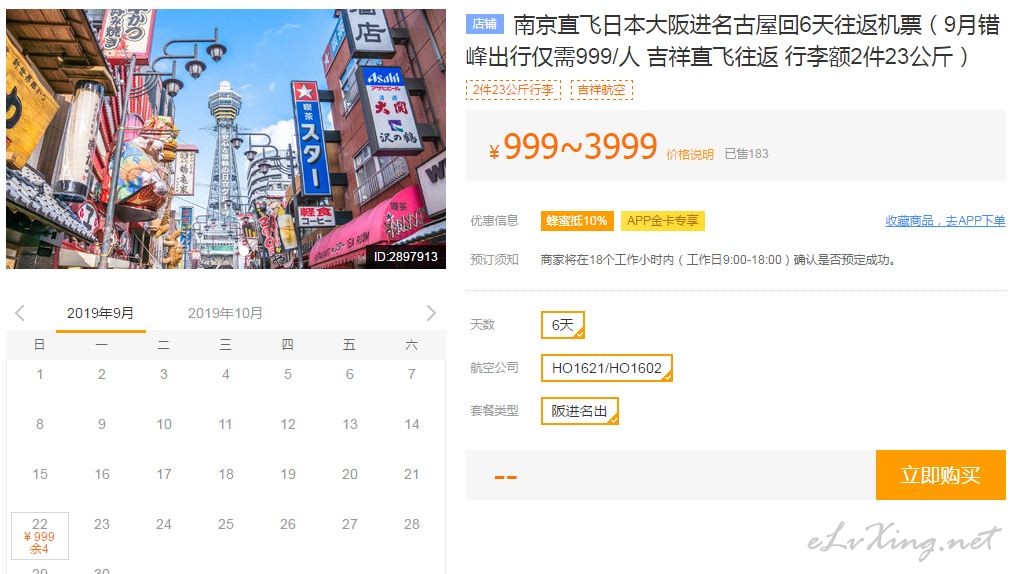Select September 19 in the calendar
This screenshot has width=1012, height=574.
pyautogui.click(x=288, y=474)
